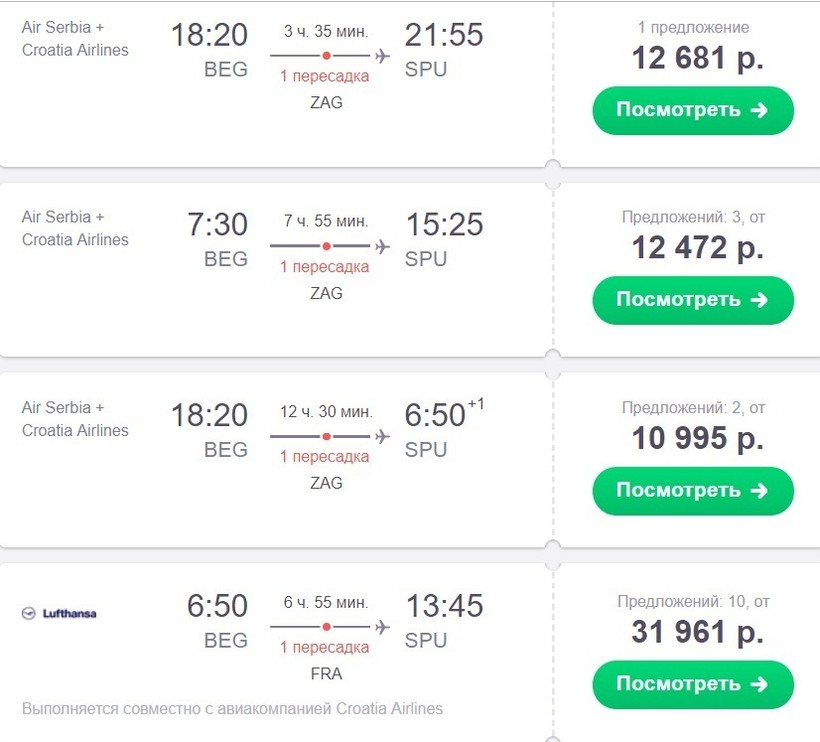Select the 'Предложений: 10, от' text
This screenshot has height=742, width=820.
pos(693,602)
